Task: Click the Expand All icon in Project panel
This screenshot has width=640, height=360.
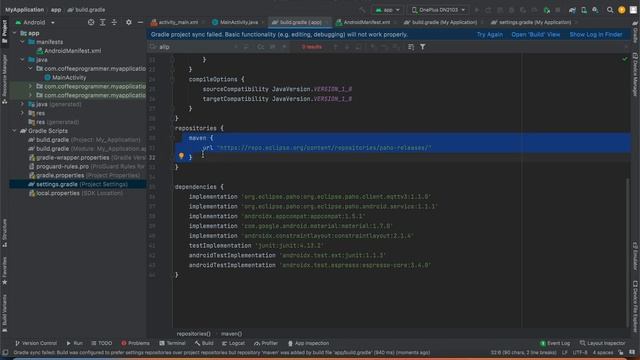Action: pyautogui.click(x=102, y=22)
